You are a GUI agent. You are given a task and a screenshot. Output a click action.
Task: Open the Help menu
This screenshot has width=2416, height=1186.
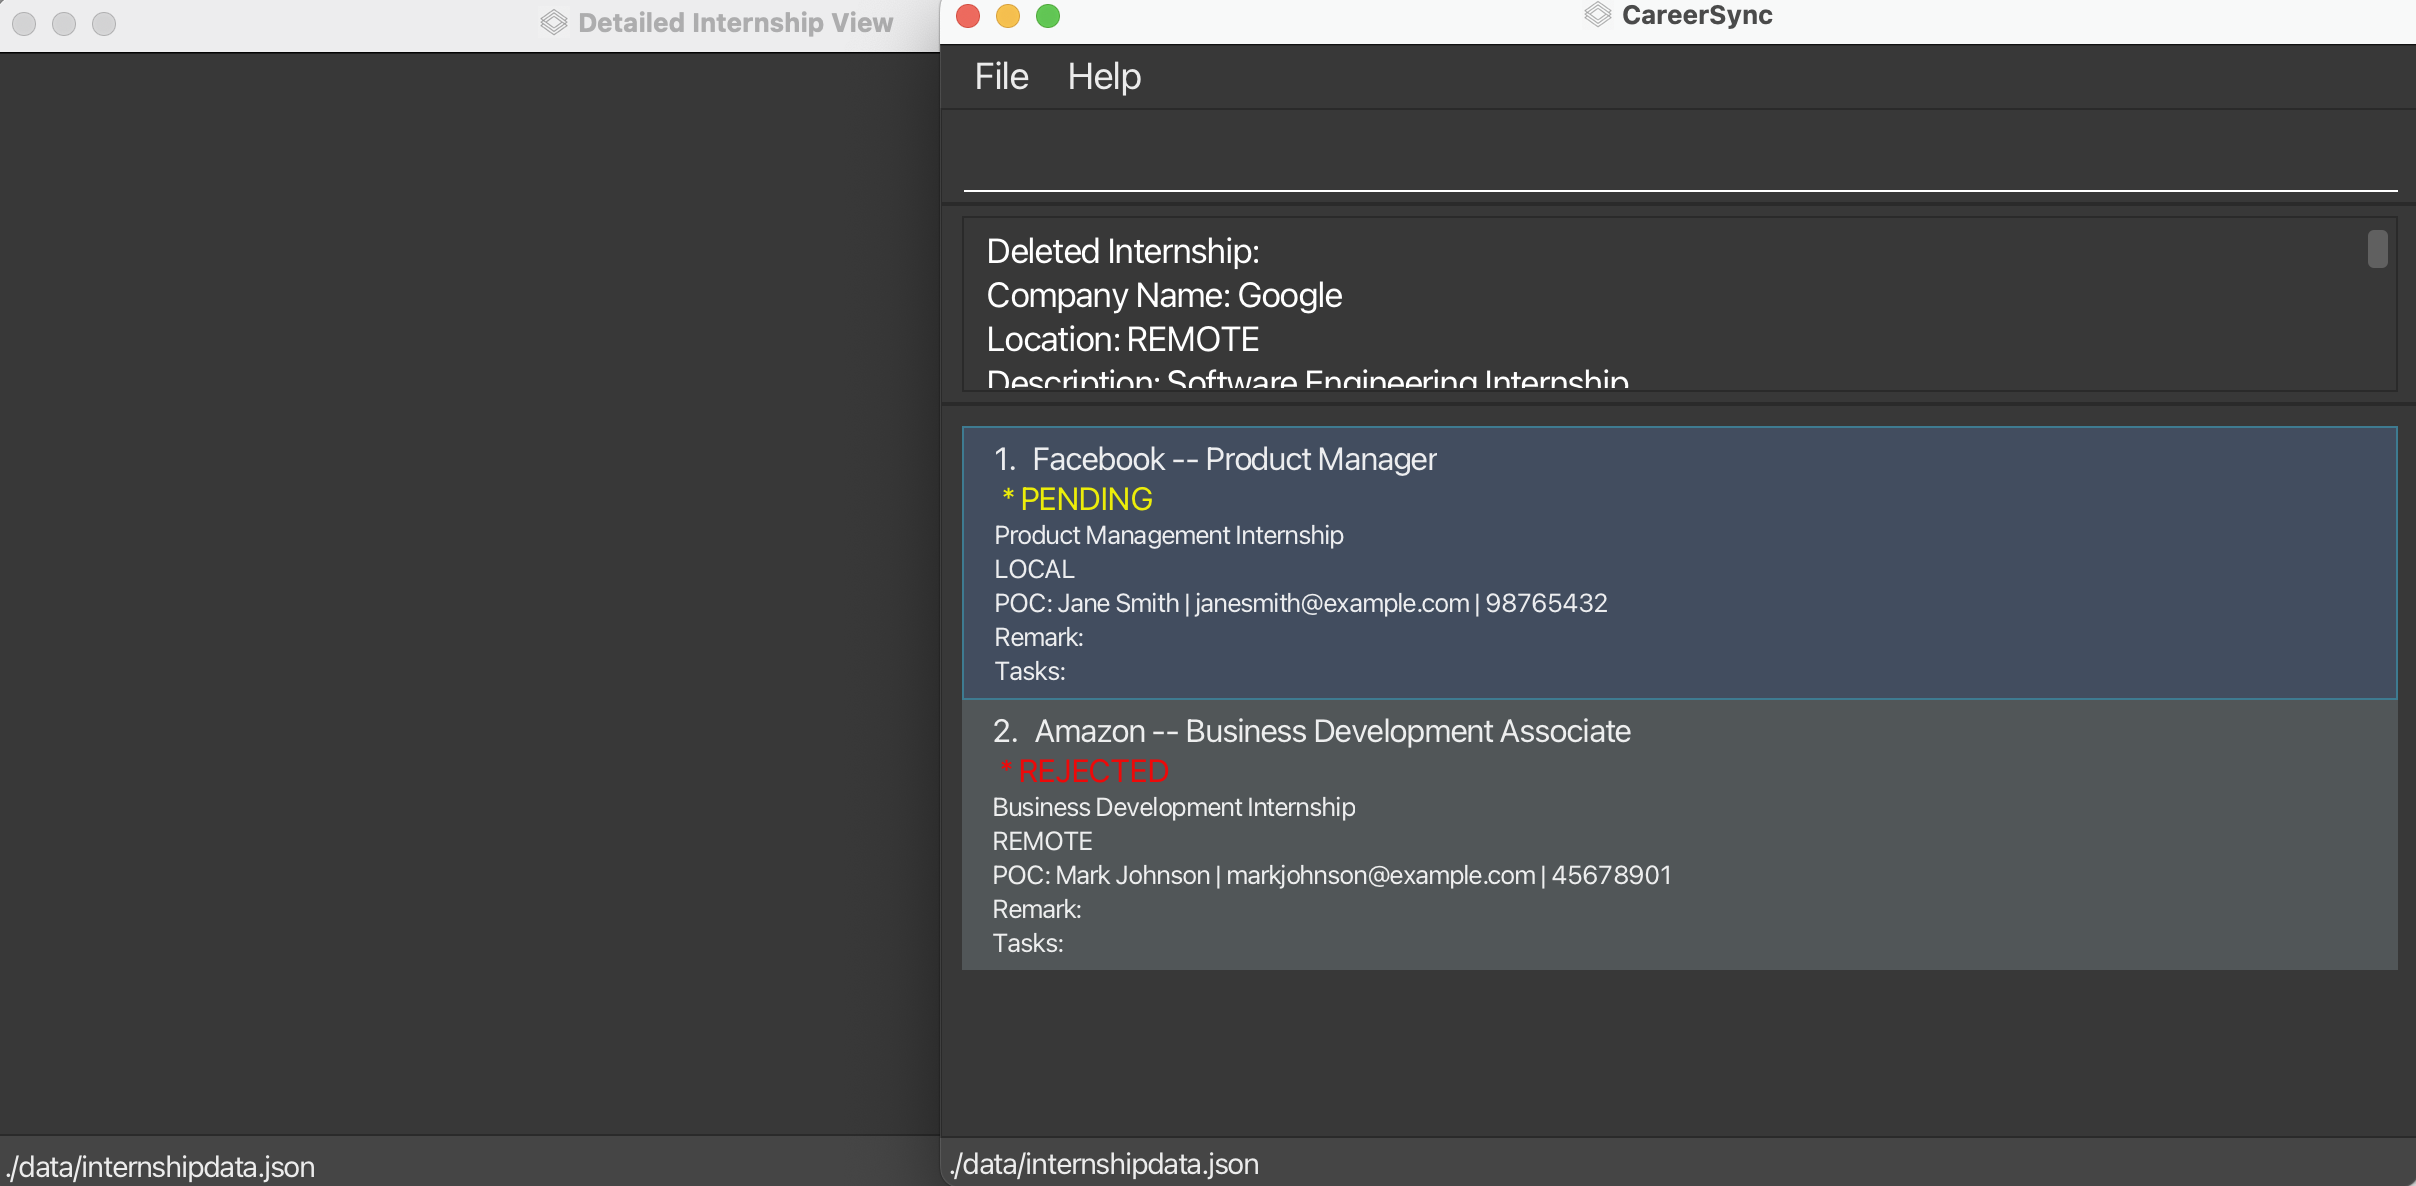point(1104,77)
